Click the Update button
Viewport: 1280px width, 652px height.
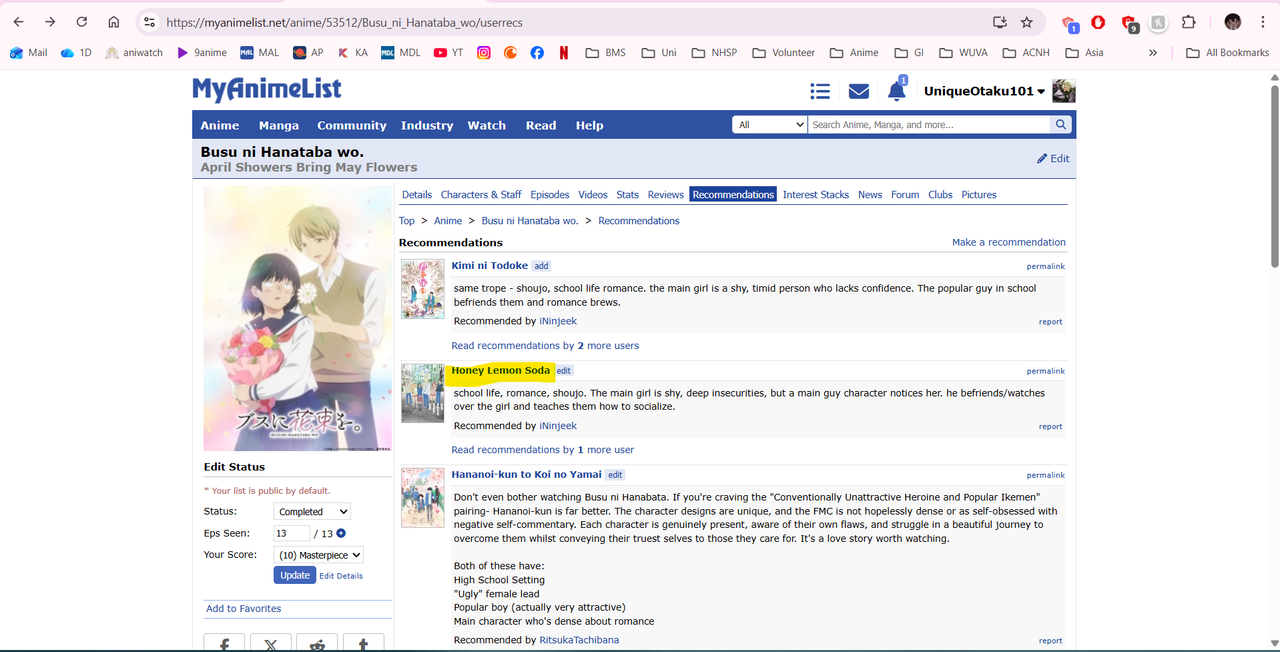click(x=295, y=575)
